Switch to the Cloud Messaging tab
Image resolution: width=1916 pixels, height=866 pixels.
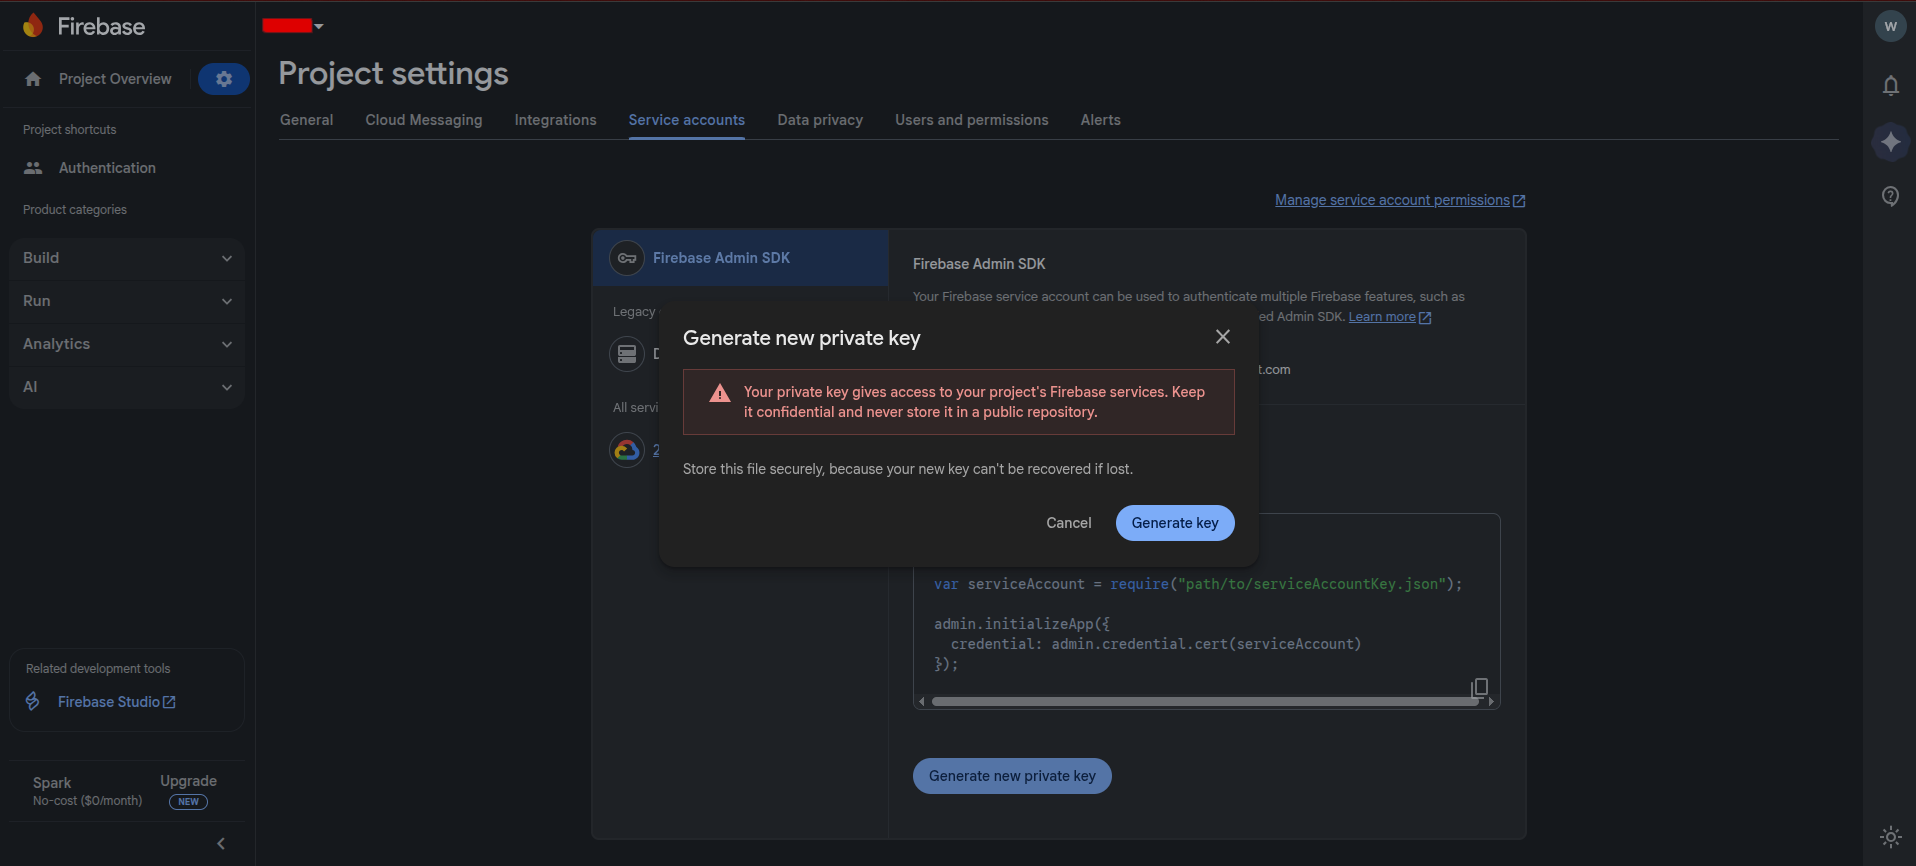tap(424, 120)
